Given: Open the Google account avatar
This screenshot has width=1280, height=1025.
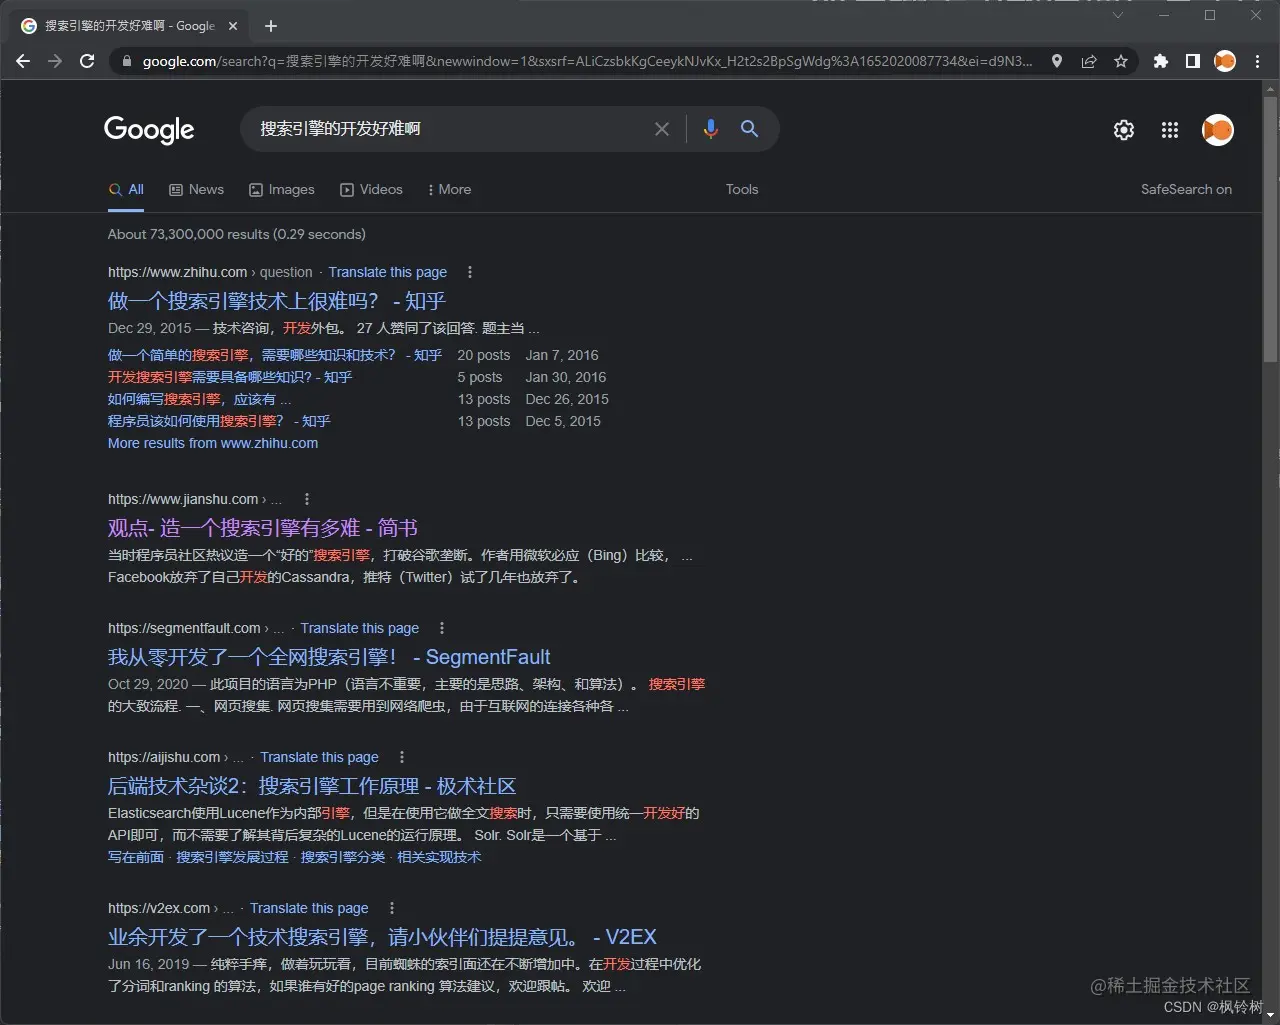Looking at the screenshot, I should click(1217, 130).
